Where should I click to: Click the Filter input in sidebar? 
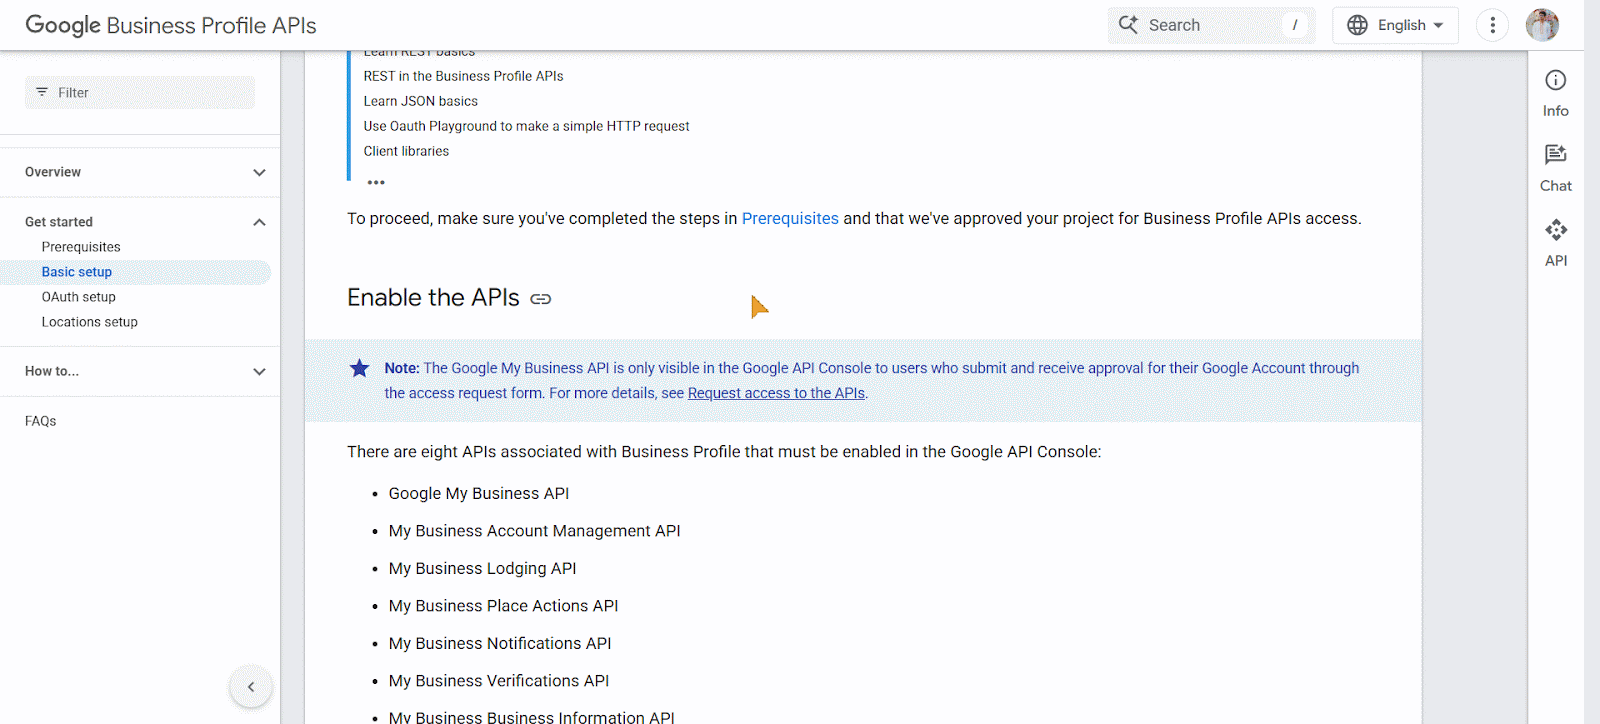click(140, 92)
